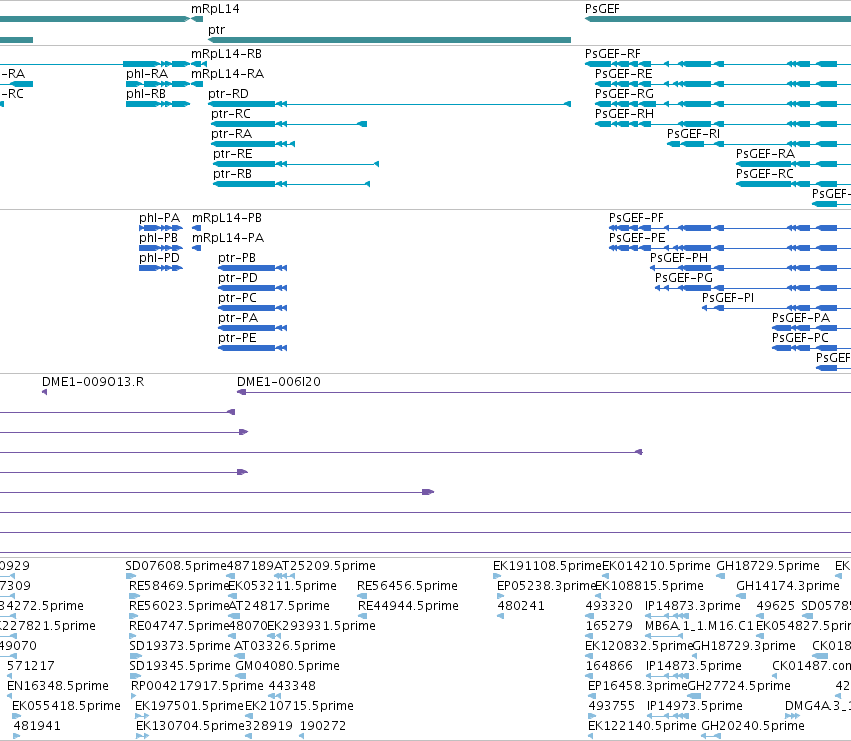The height and width of the screenshot is (741, 851).
Task: Click the ptr-RA transcript label
Action: point(232,134)
